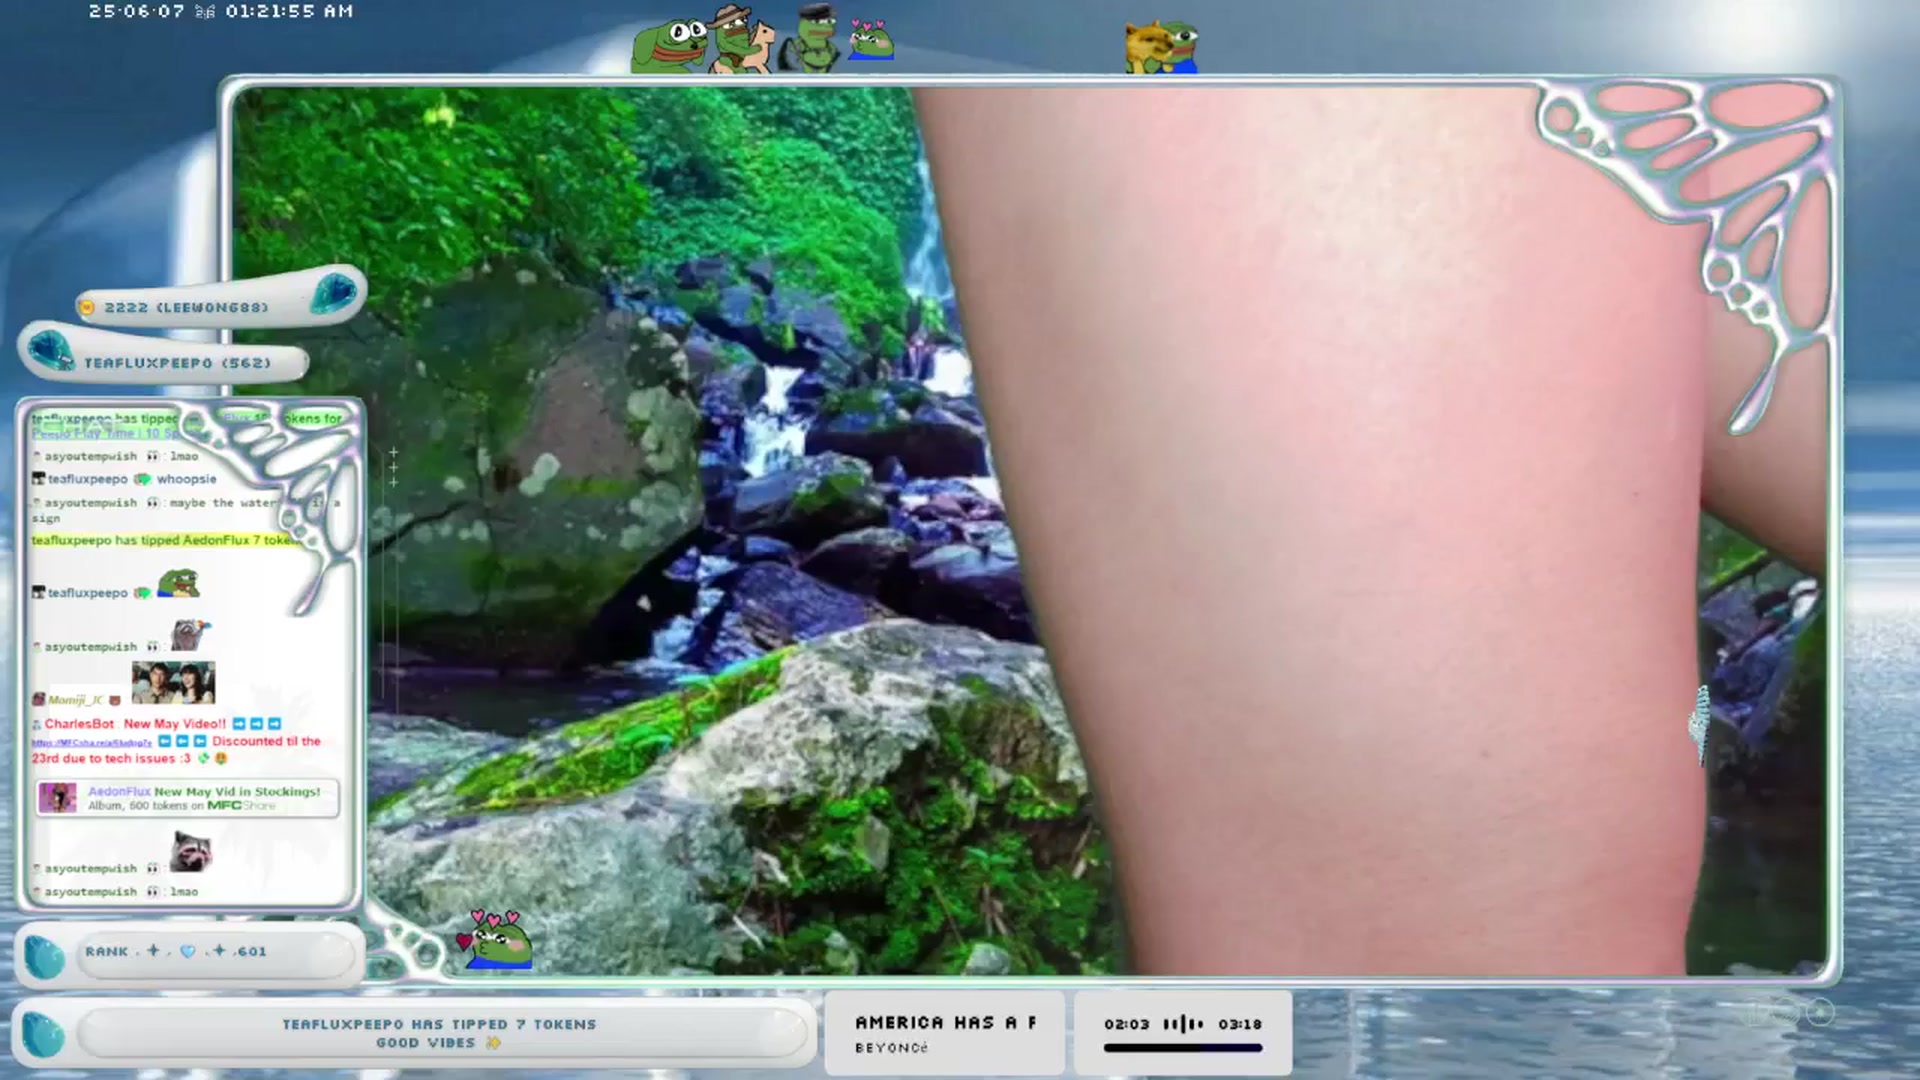Click the 'Discounted til the' text

tap(266, 741)
